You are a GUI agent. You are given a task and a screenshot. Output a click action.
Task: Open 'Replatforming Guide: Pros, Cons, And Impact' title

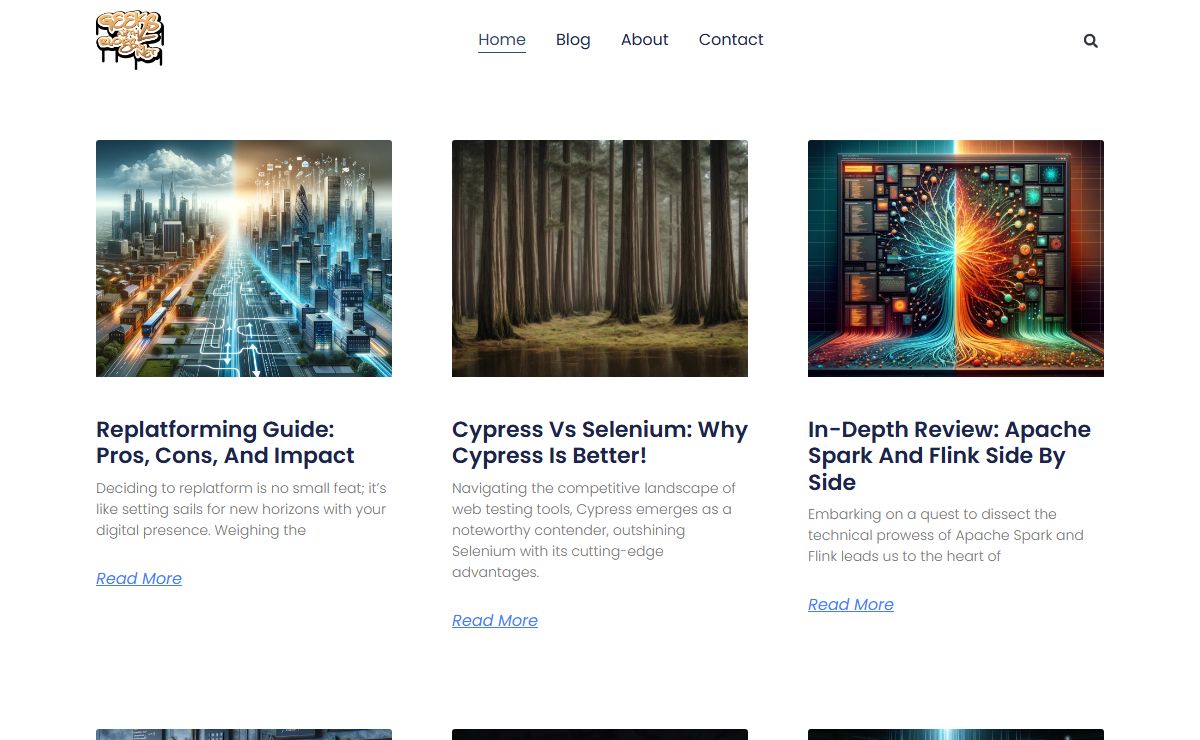225,442
